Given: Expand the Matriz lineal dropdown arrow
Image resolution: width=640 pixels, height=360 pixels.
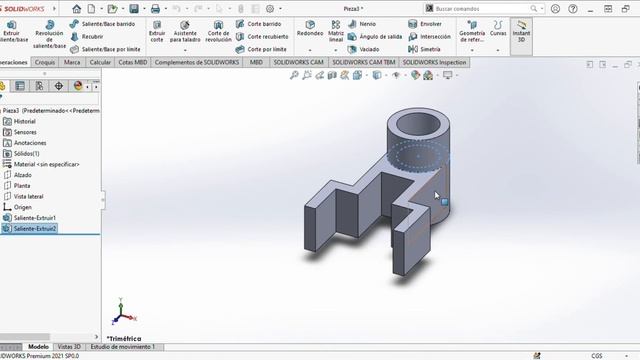Looking at the screenshot, I should 336,50.
